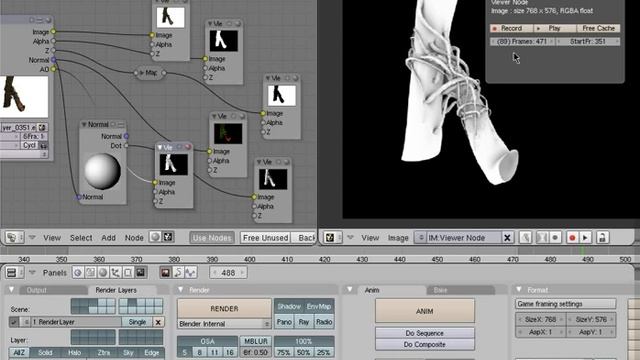The image size is (640, 360).
Task: Collapse the Normal node triangle
Action: pos(84,124)
